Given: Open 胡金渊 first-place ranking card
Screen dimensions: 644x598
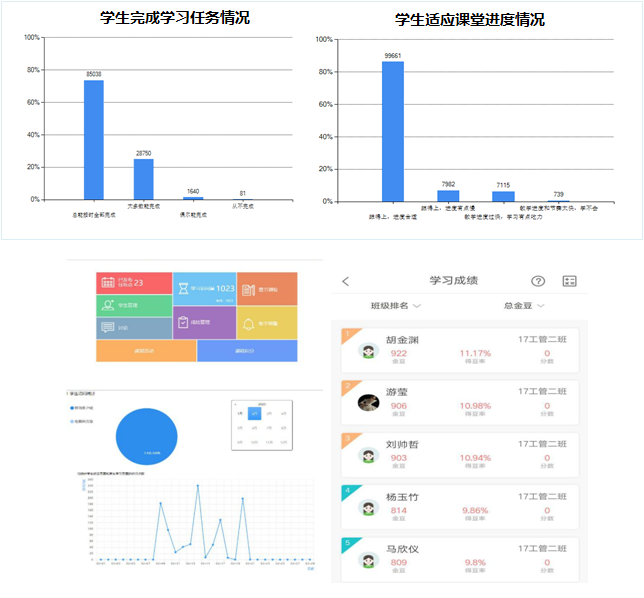Looking at the screenshot, I should pos(460,350).
